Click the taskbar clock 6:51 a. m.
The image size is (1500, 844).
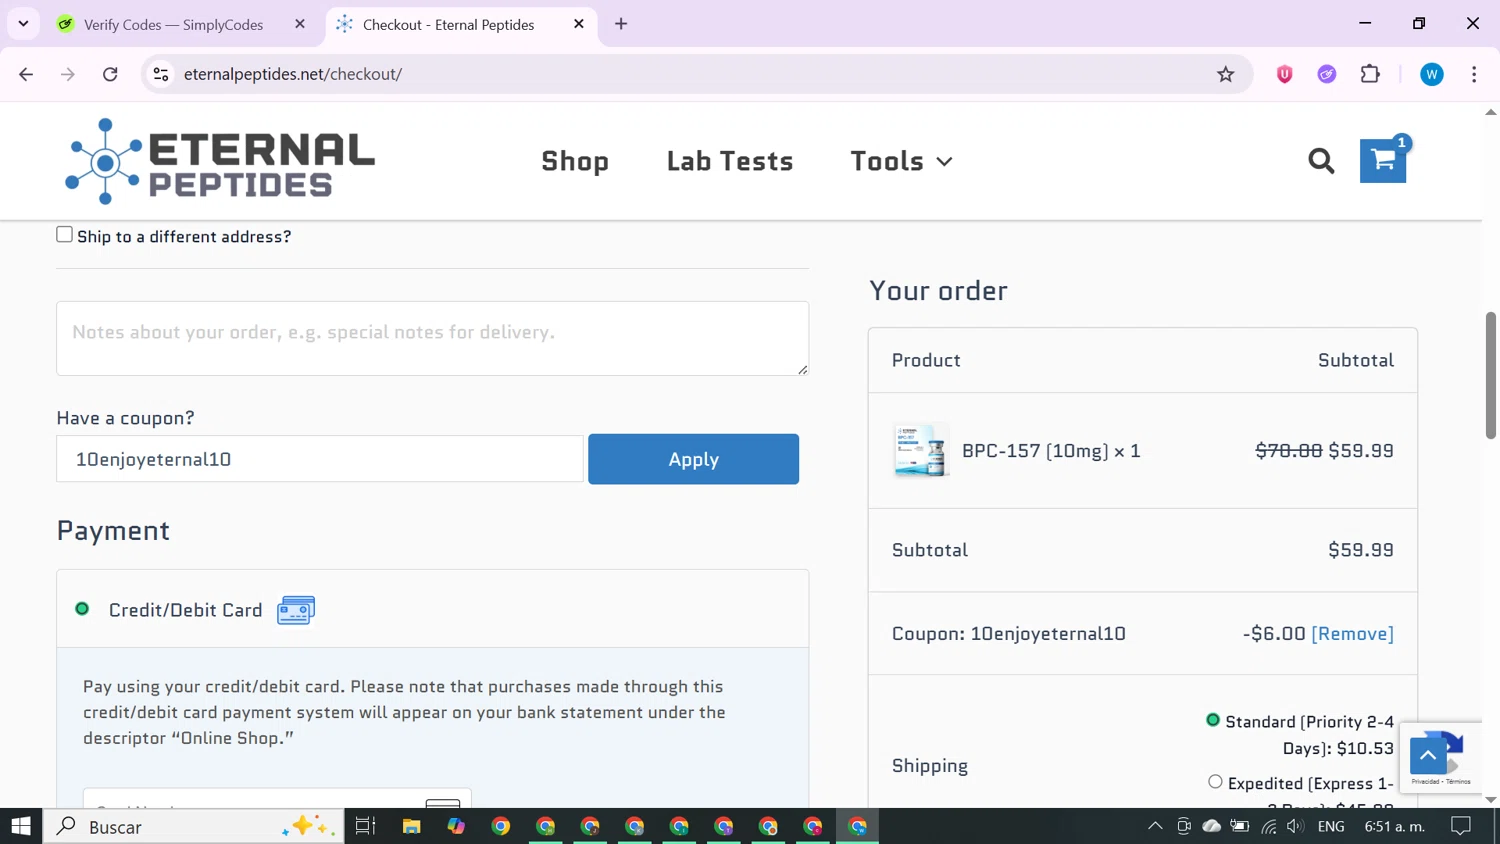[x=1395, y=826]
